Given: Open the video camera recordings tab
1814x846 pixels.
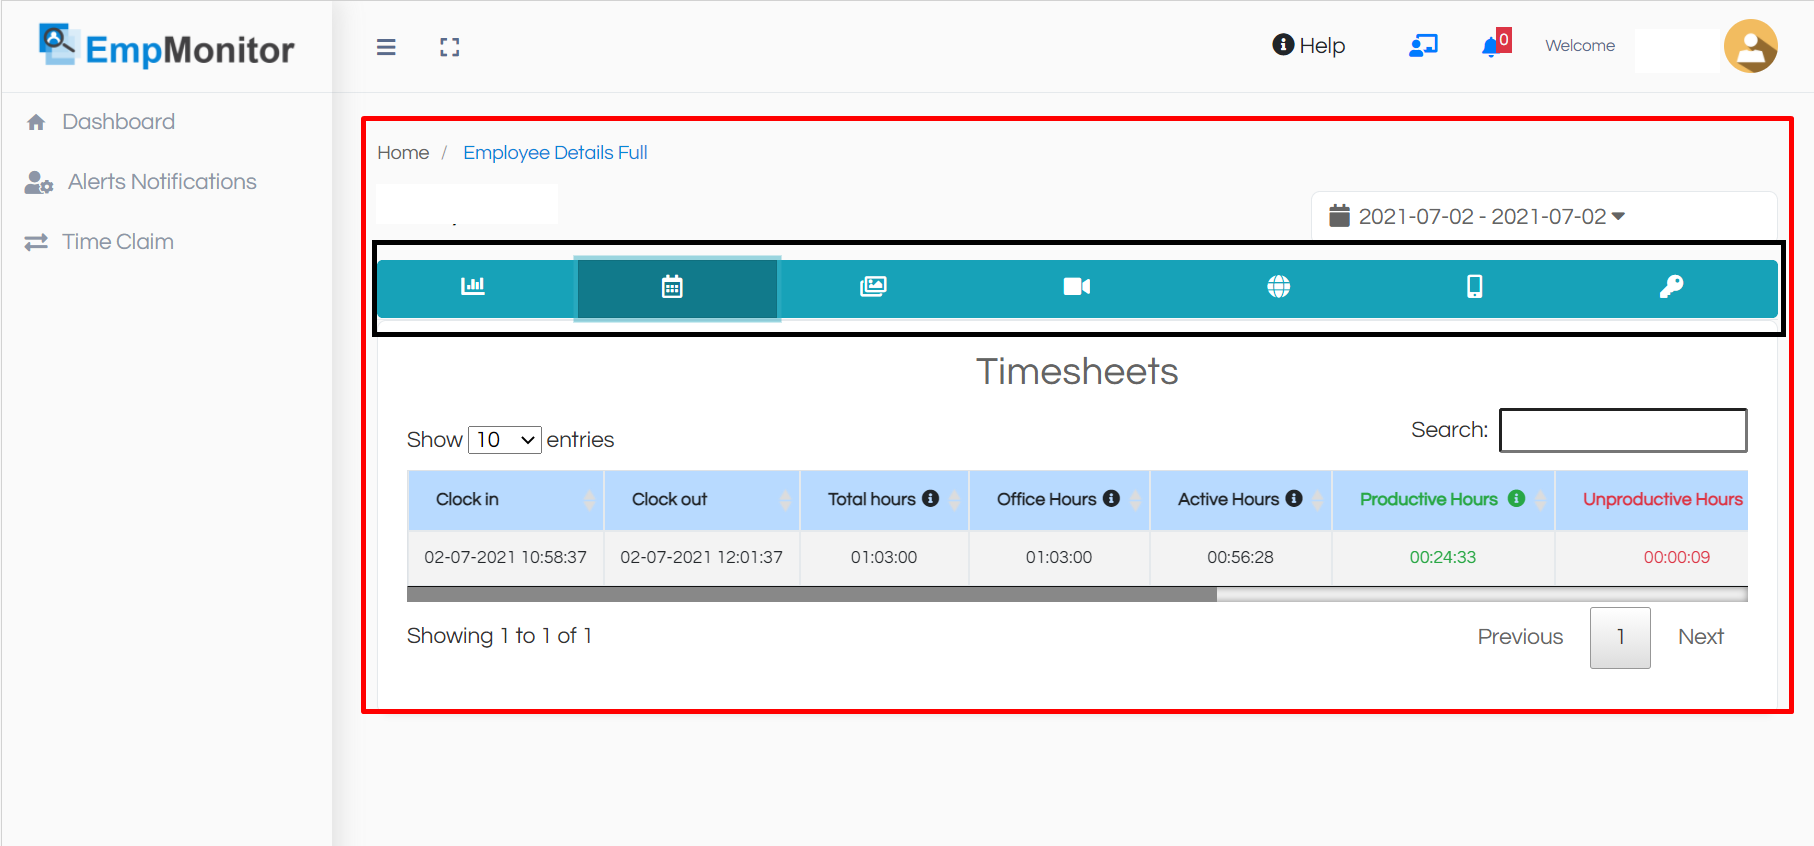Looking at the screenshot, I should coord(1077,287).
